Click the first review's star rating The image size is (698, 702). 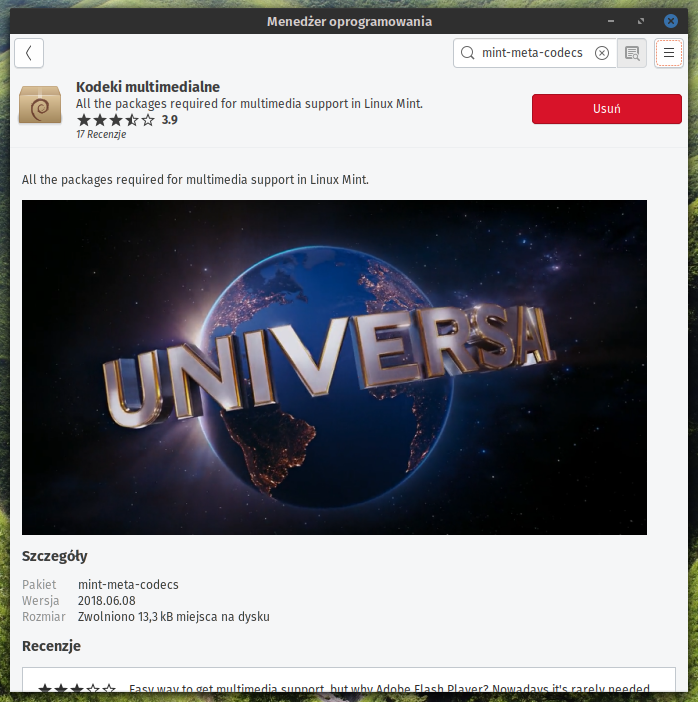[x=77, y=688]
